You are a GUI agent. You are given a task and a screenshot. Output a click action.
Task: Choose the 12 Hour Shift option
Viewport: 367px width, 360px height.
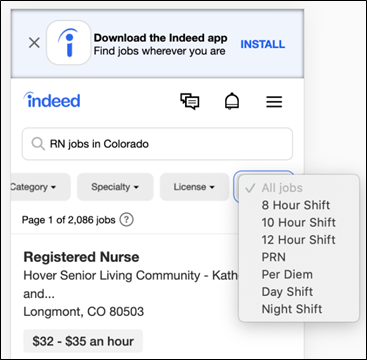pyautogui.click(x=299, y=240)
